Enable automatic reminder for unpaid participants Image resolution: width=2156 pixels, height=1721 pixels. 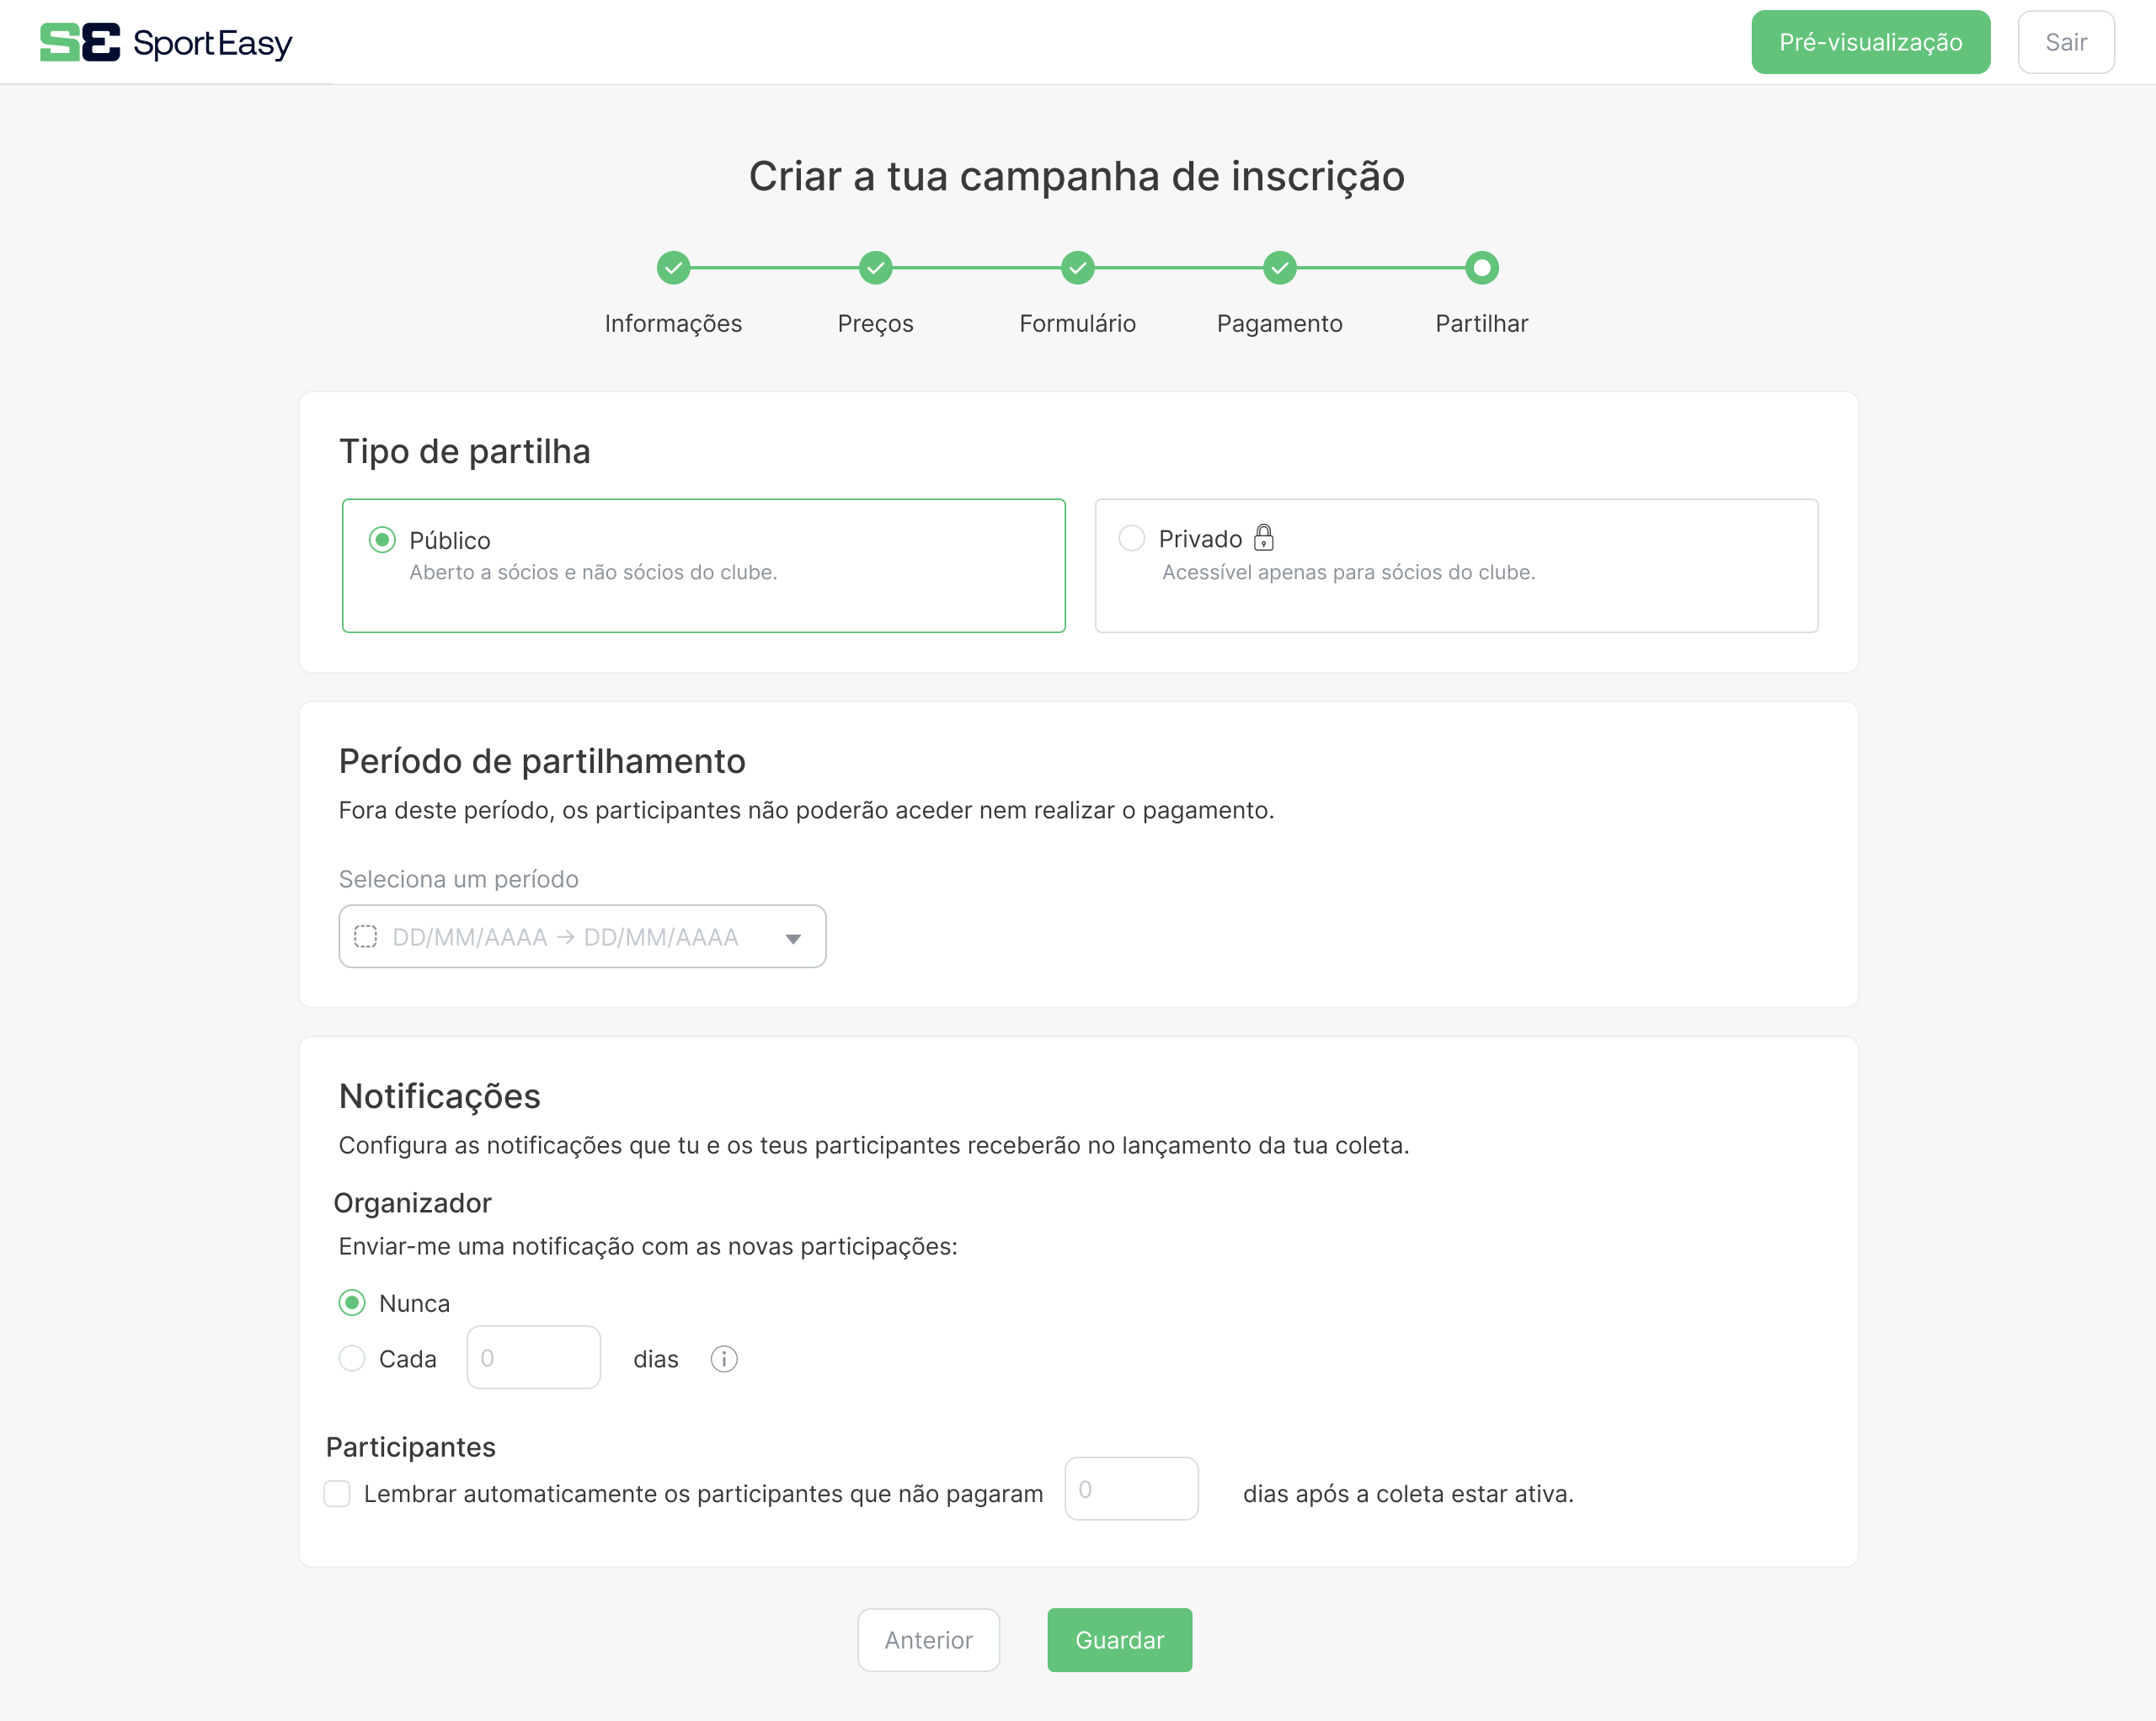(x=337, y=1494)
